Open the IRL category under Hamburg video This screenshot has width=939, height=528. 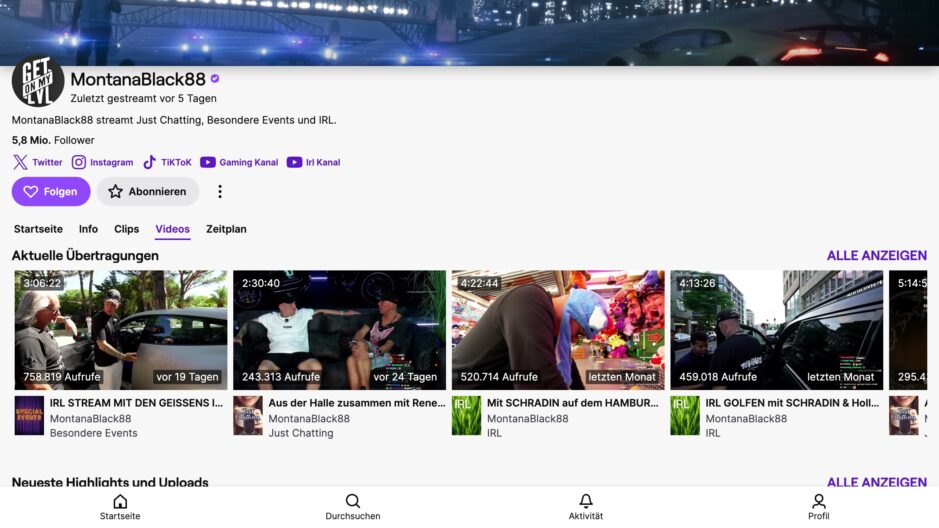point(494,433)
